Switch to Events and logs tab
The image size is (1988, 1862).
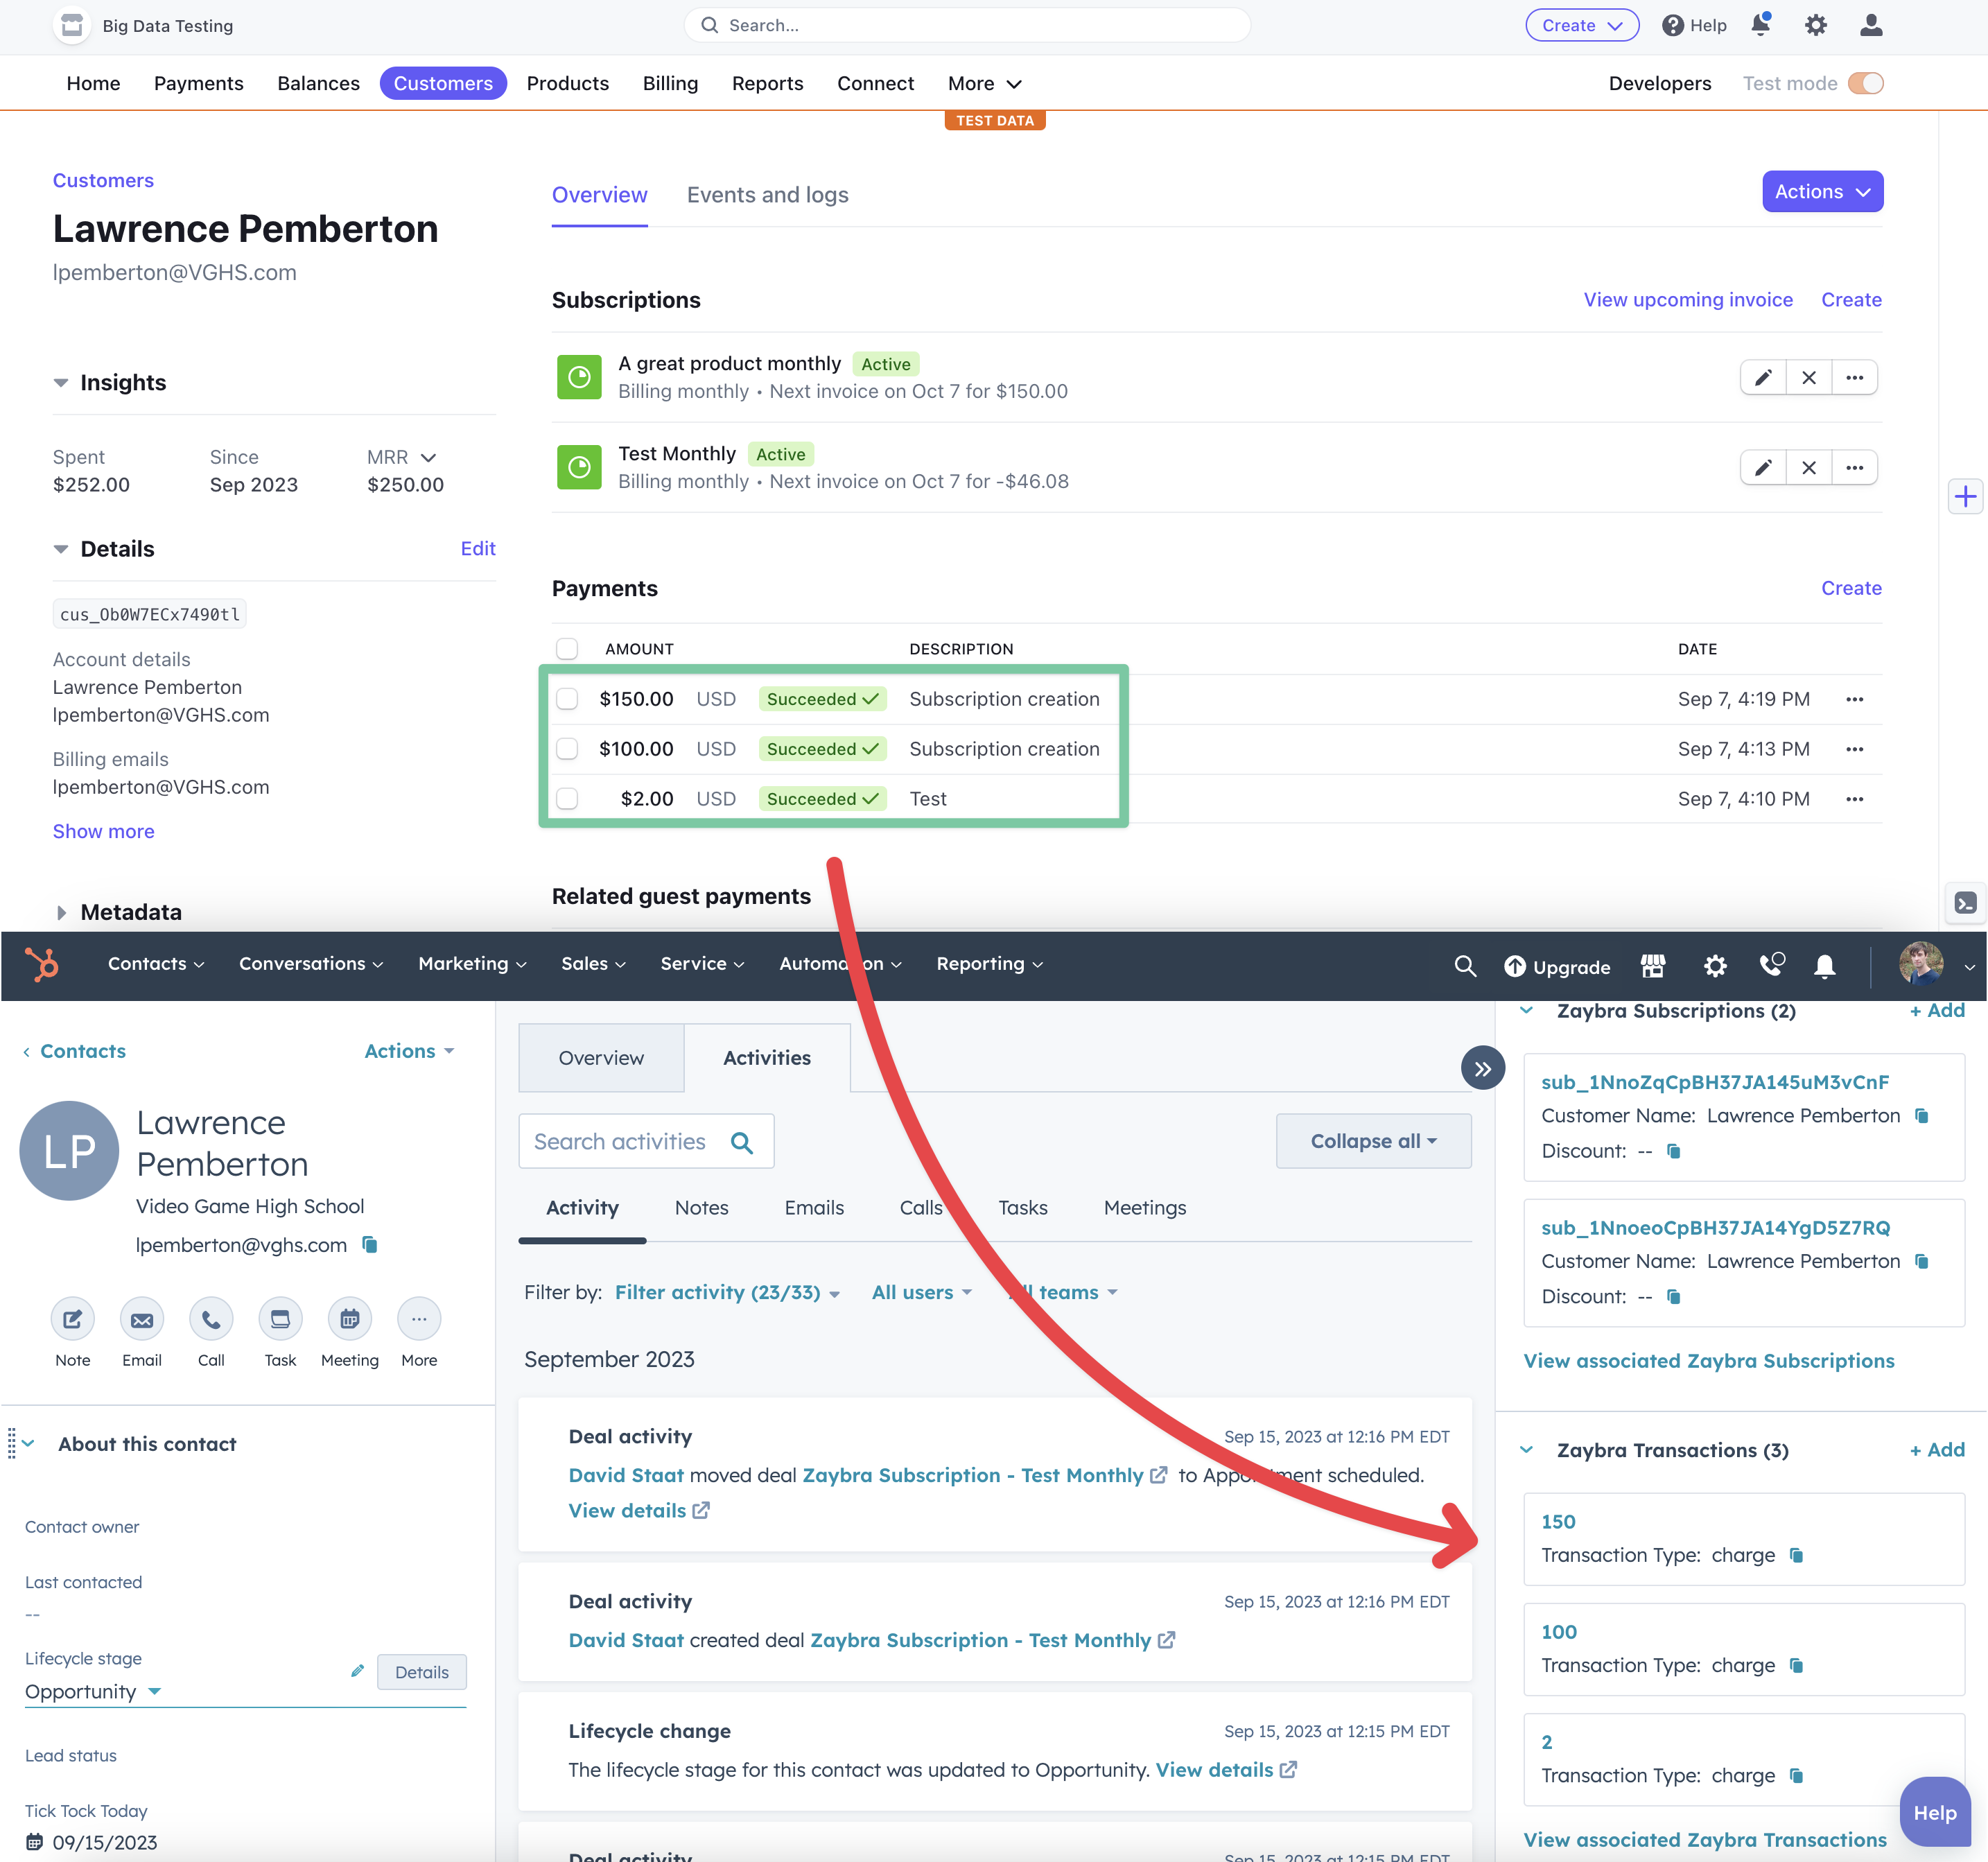[x=767, y=195]
